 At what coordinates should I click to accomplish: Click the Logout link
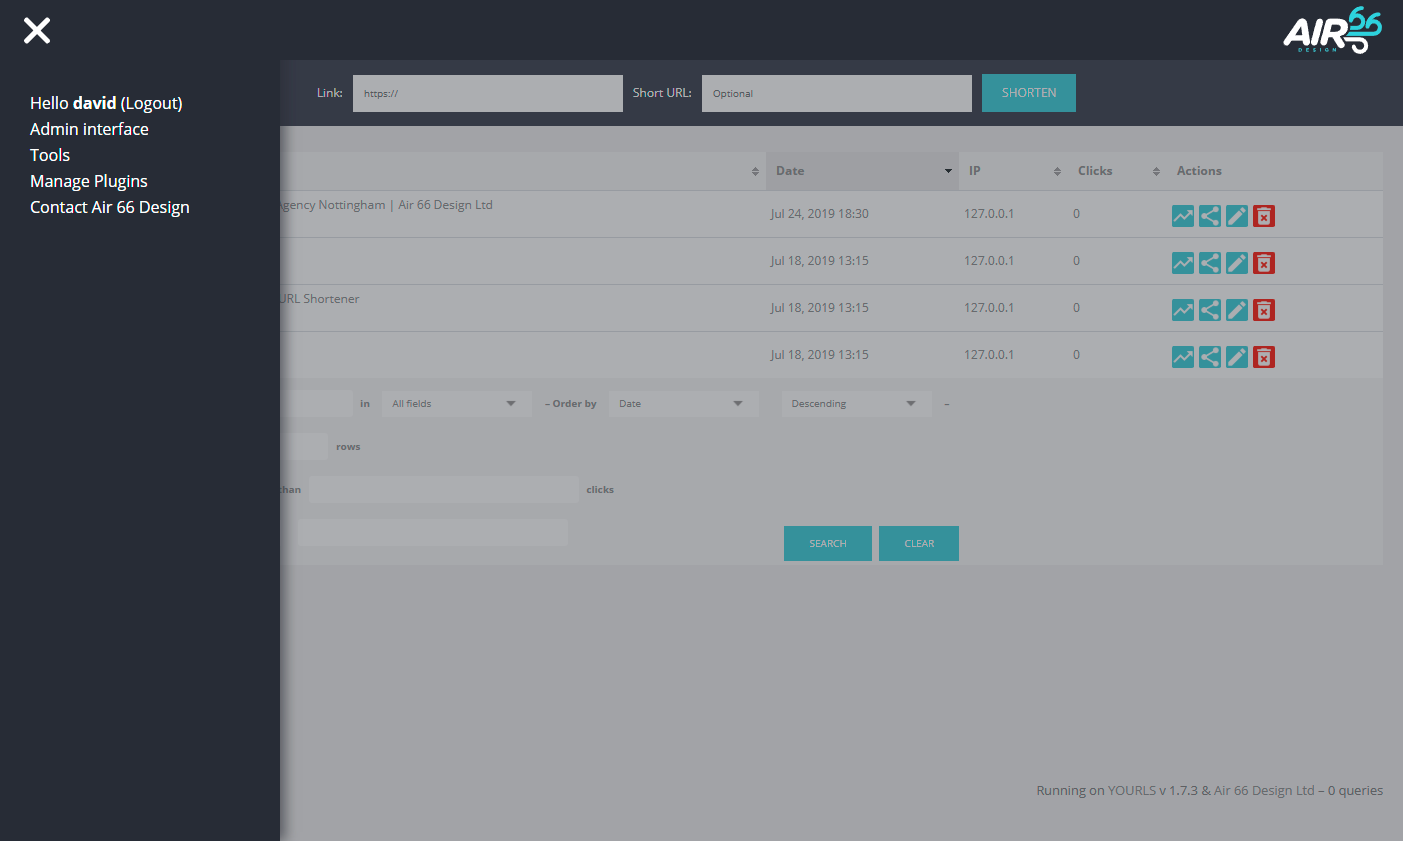pyautogui.click(x=151, y=103)
